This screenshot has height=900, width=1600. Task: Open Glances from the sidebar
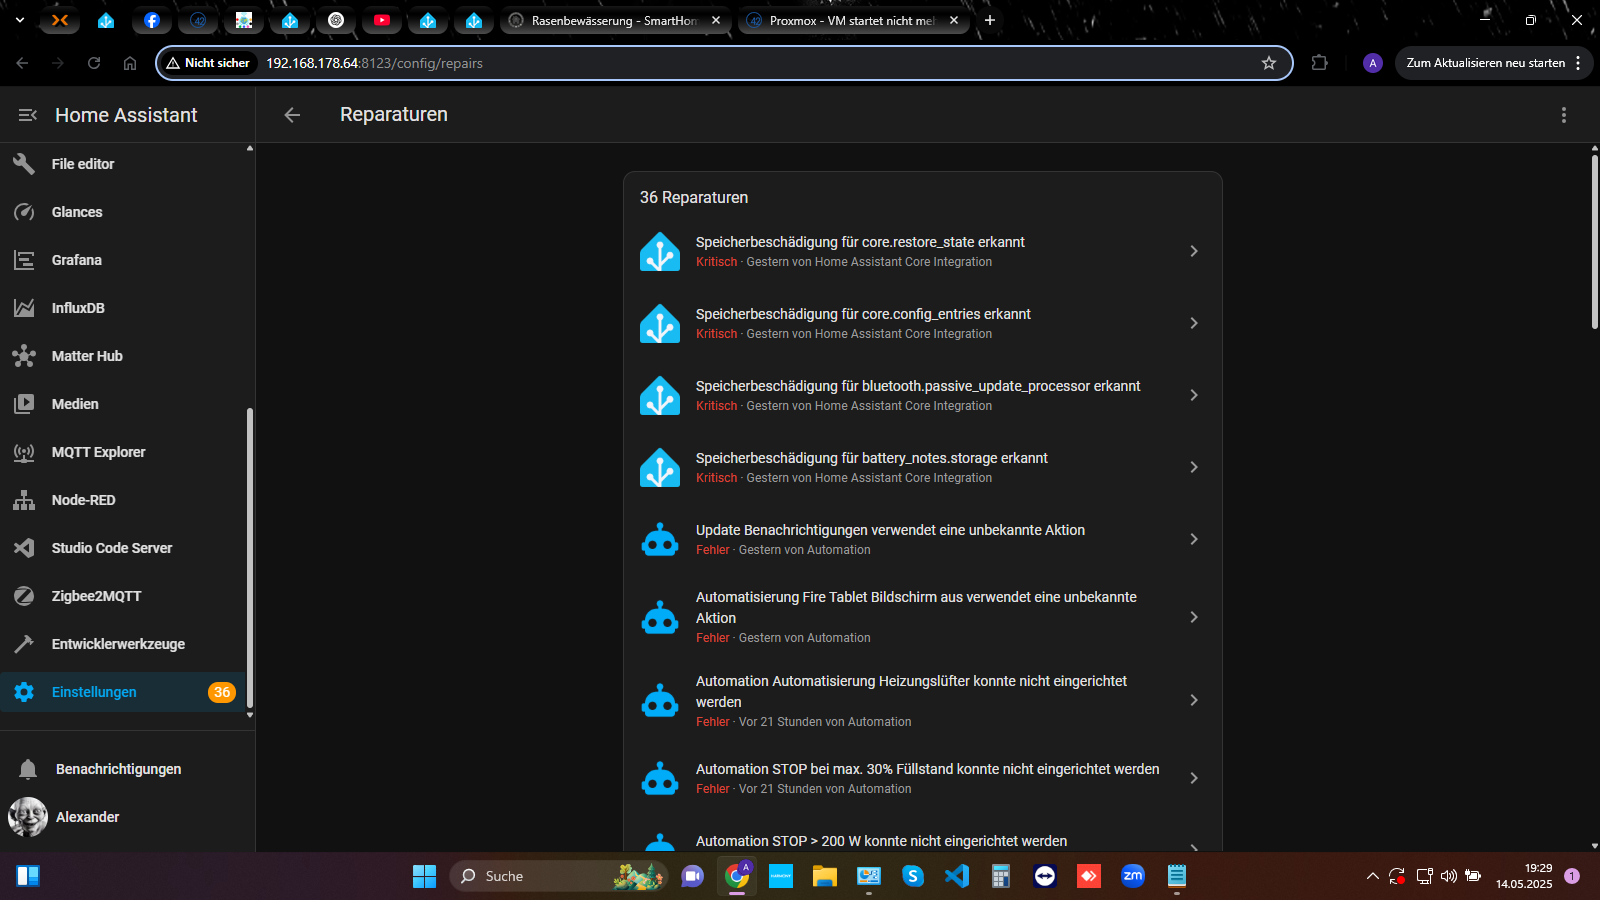click(x=77, y=212)
